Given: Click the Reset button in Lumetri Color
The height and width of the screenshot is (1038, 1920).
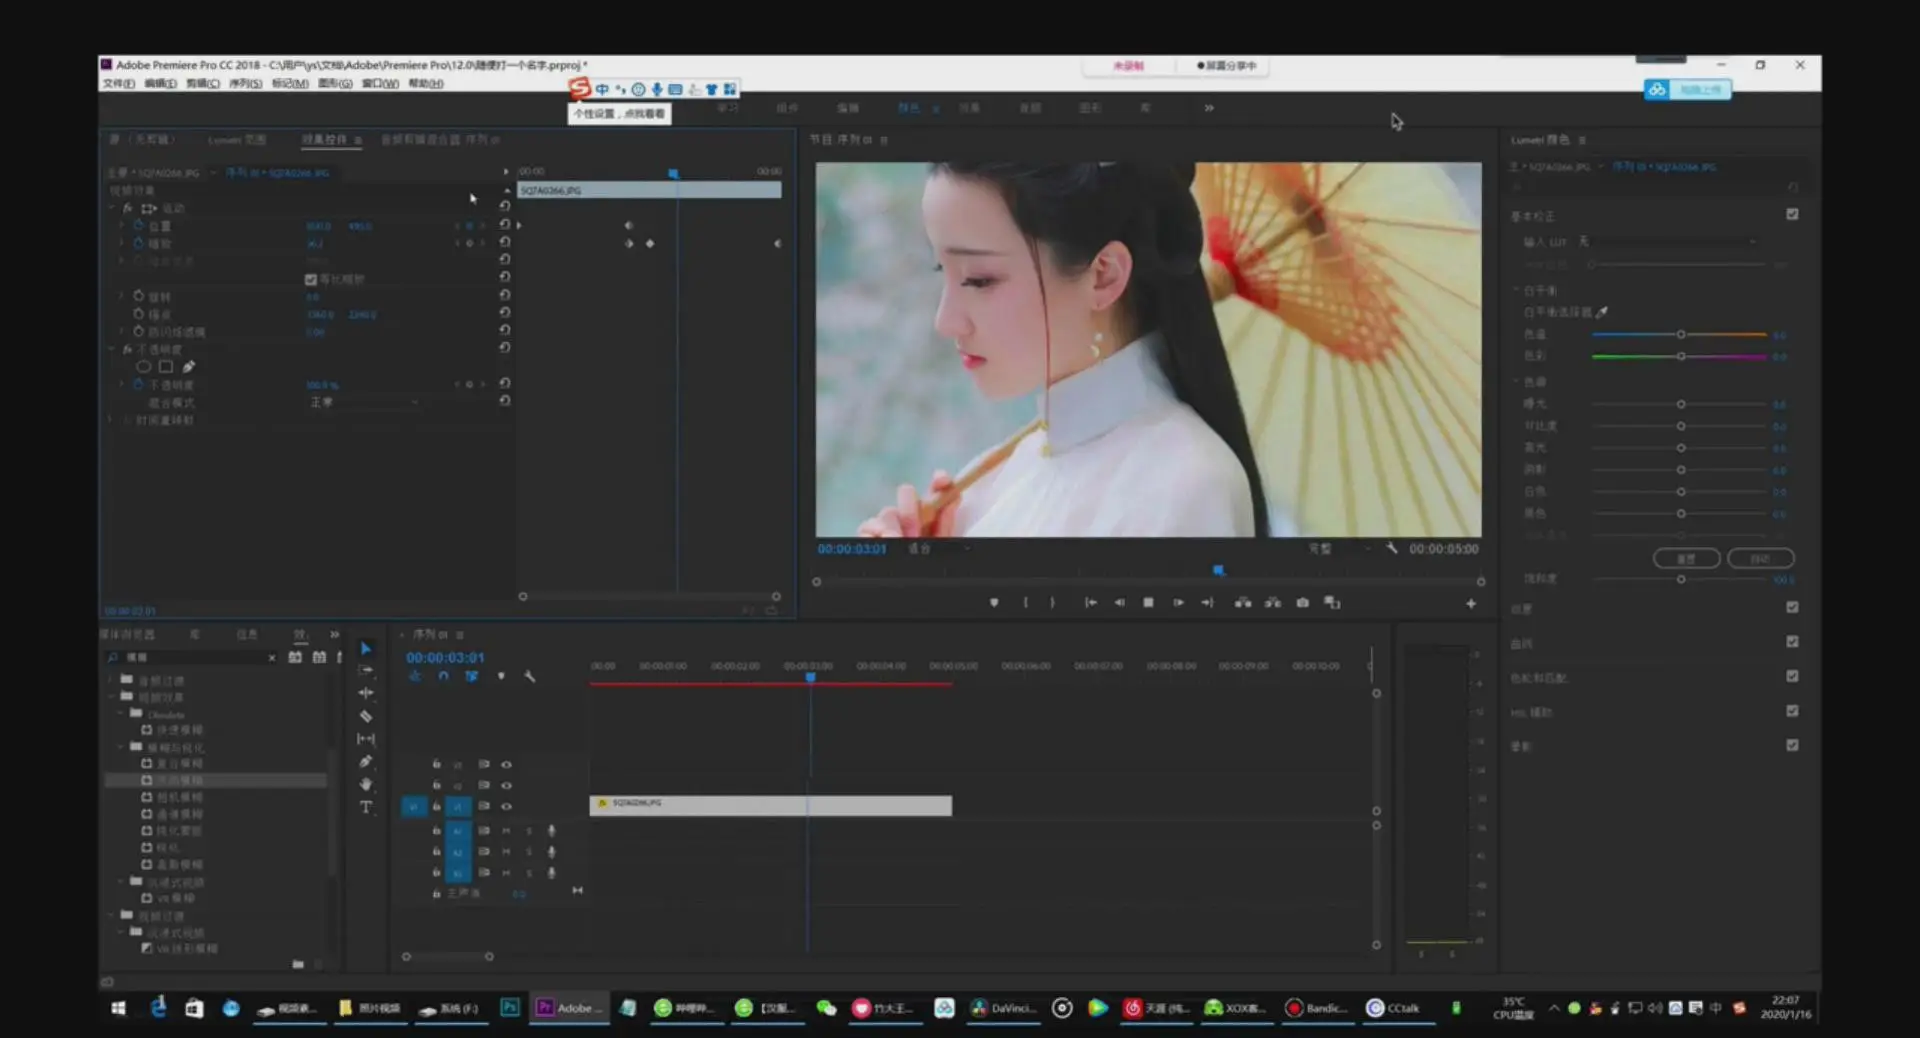Looking at the screenshot, I should click(x=1686, y=558).
